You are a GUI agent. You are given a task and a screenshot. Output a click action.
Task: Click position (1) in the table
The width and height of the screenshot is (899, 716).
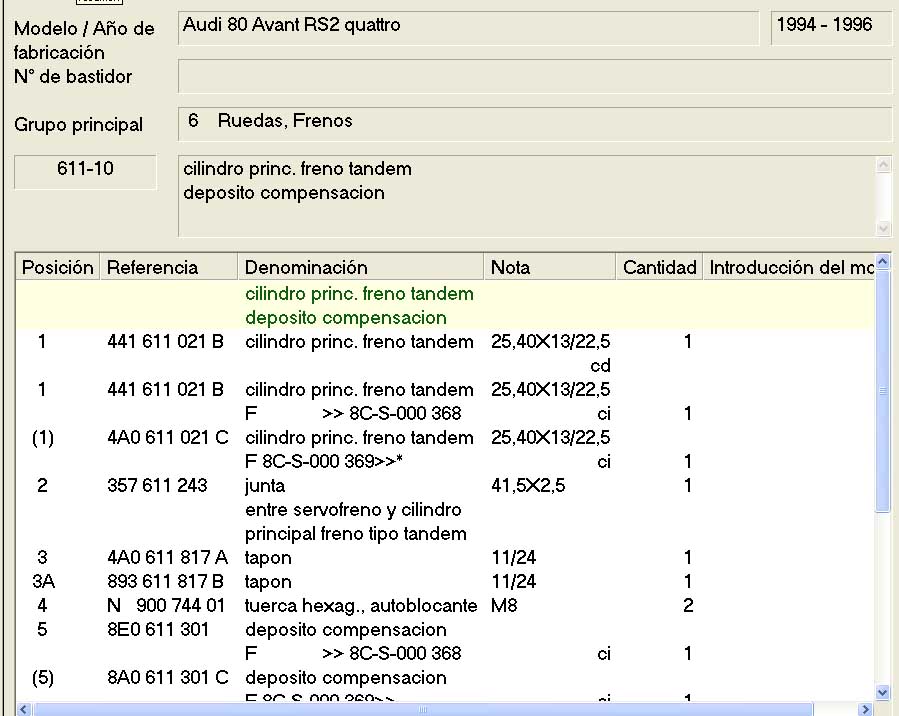[x=42, y=438]
